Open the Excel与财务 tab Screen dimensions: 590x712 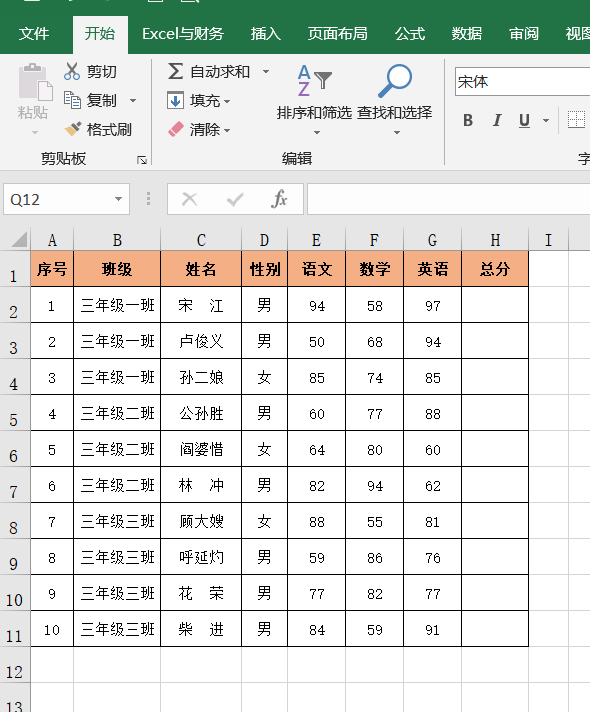click(183, 34)
